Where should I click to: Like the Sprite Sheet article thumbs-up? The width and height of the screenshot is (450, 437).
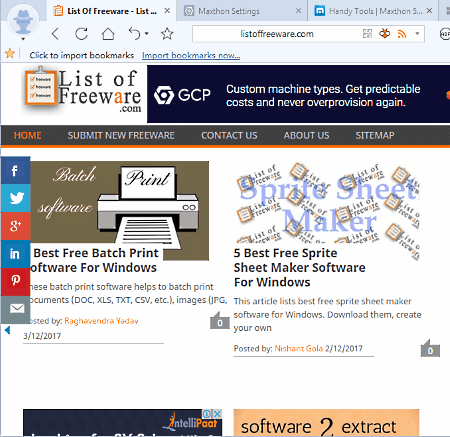tap(430, 349)
